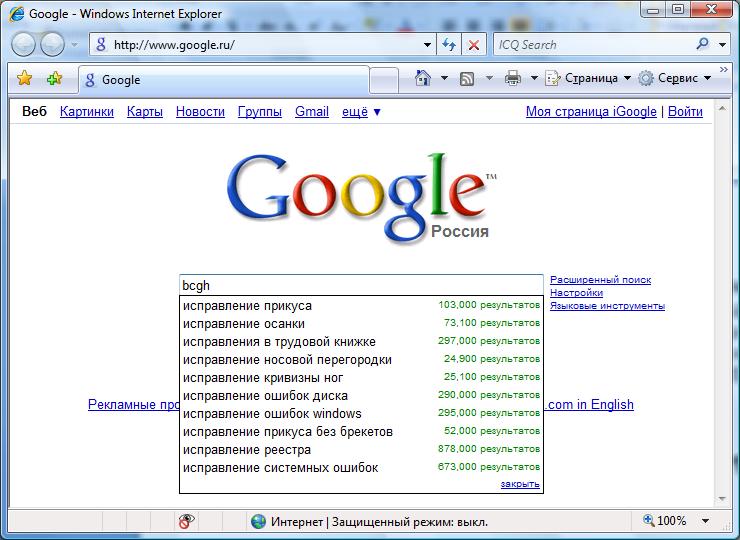The width and height of the screenshot is (740, 540).
Task: Click the page scrollbar up arrow
Action: (722, 108)
